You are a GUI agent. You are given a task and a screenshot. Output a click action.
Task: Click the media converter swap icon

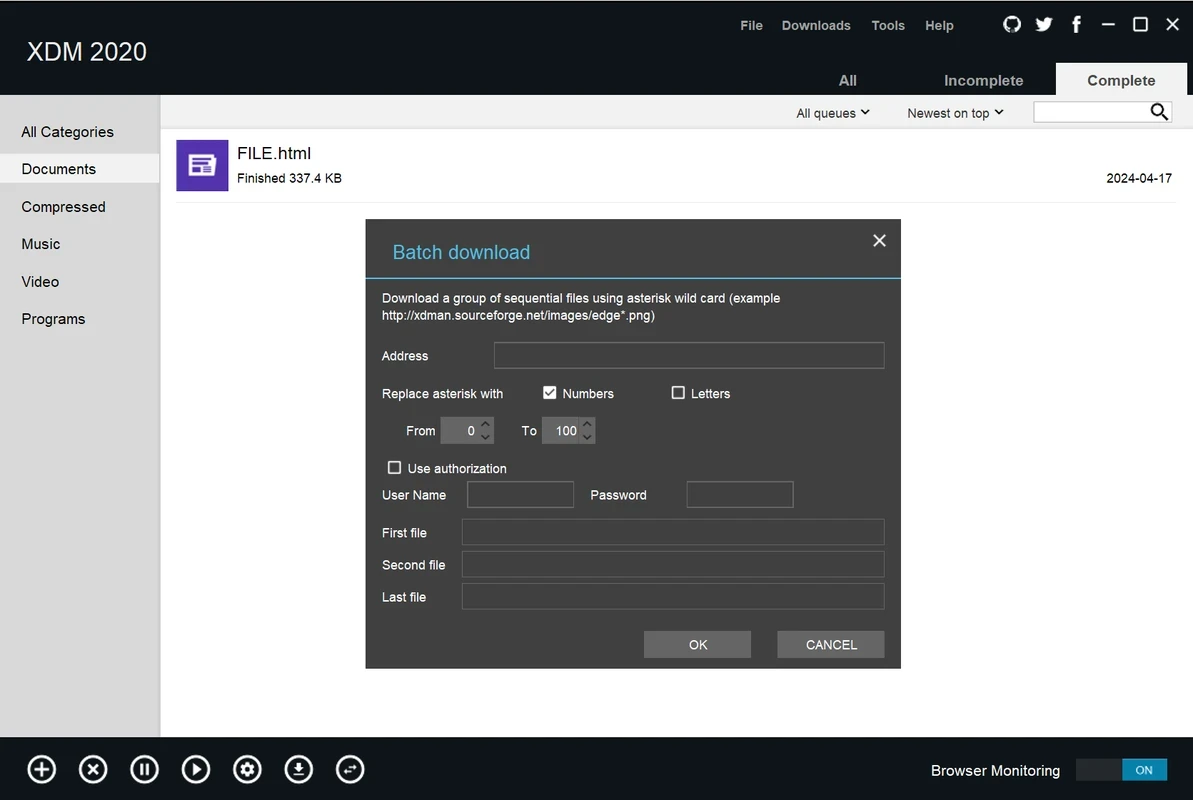click(350, 770)
